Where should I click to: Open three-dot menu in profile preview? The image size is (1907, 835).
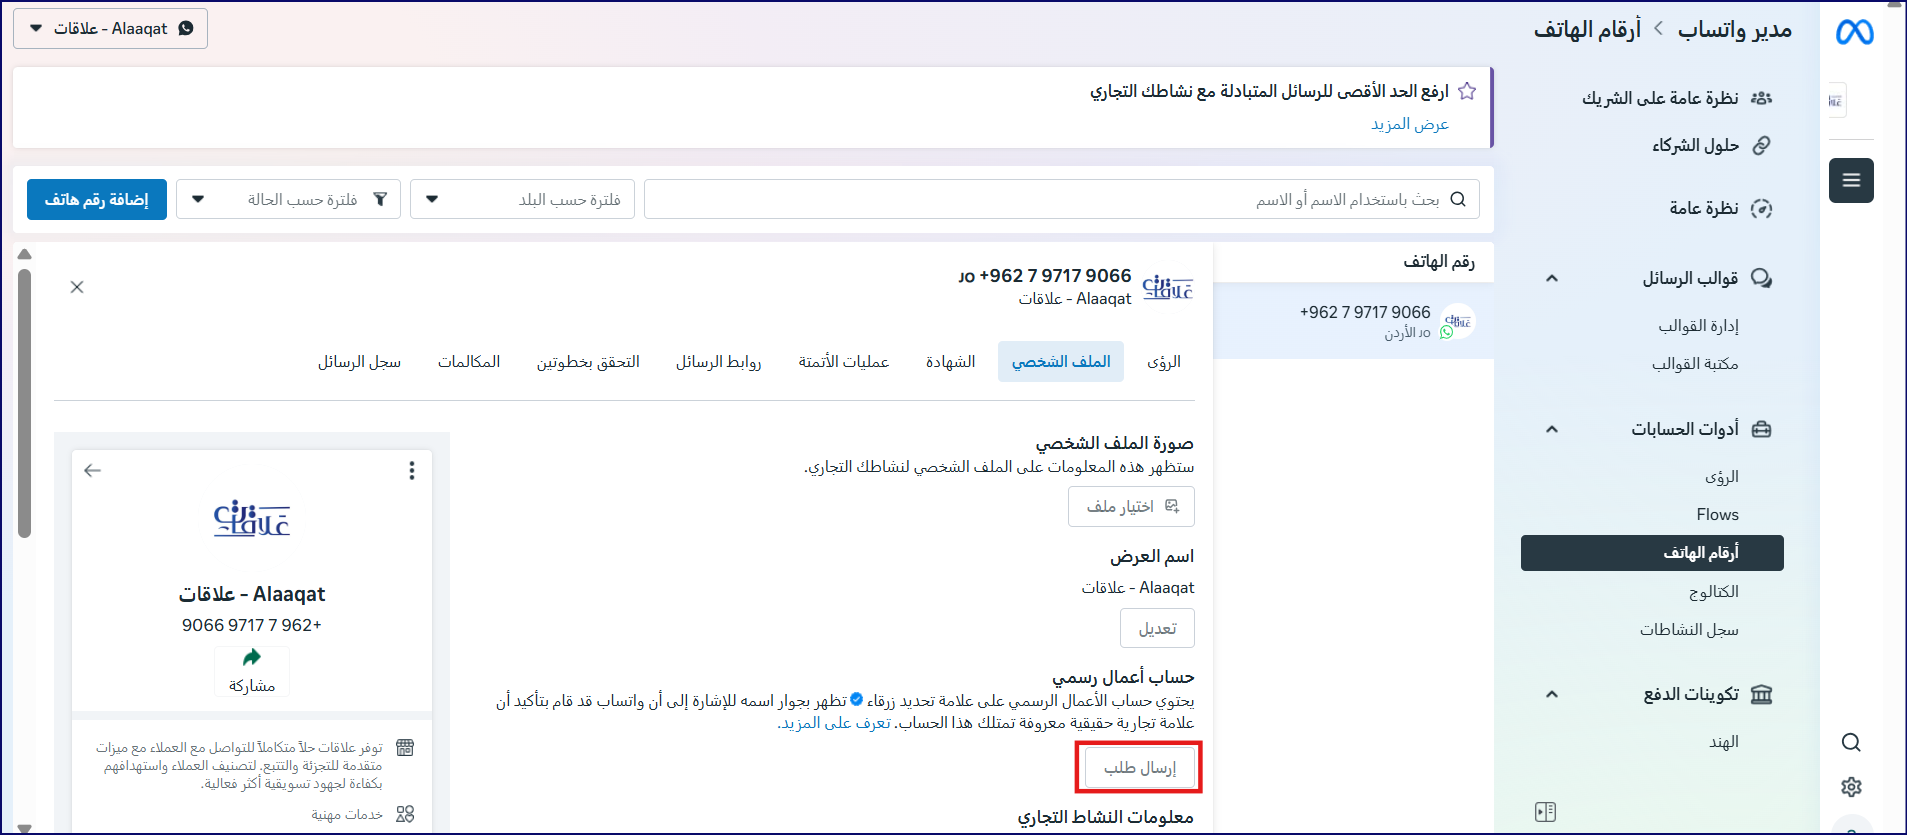pyautogui.click(x=412, y=471)
